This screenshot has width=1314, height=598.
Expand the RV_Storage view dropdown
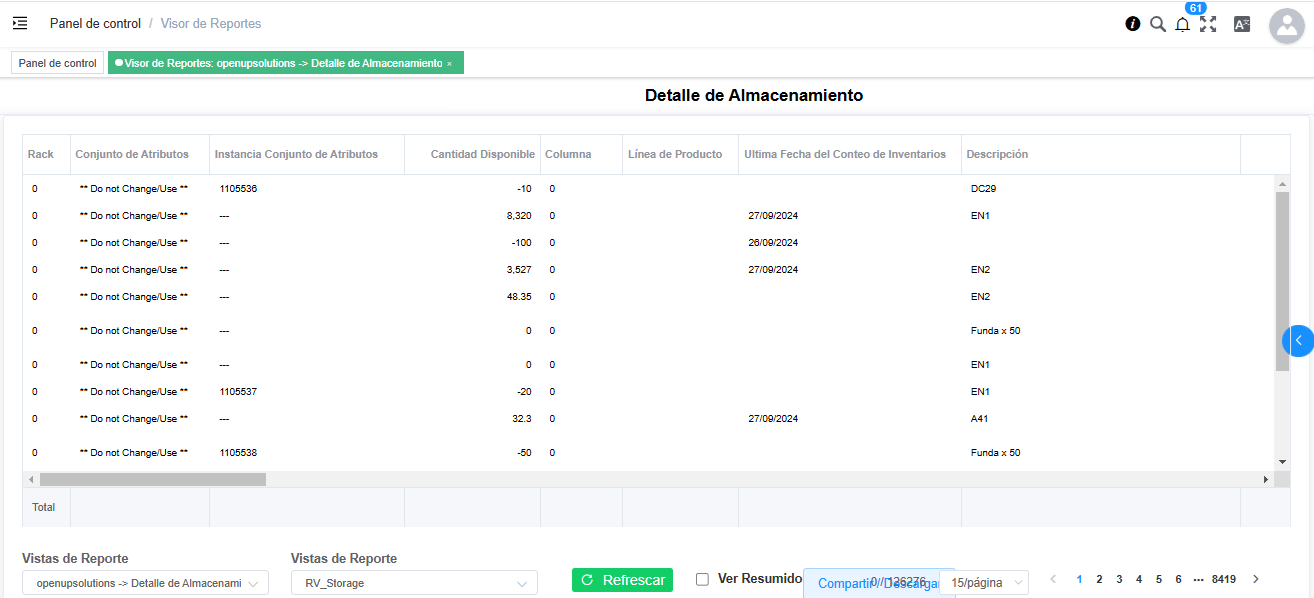(414, 583)
